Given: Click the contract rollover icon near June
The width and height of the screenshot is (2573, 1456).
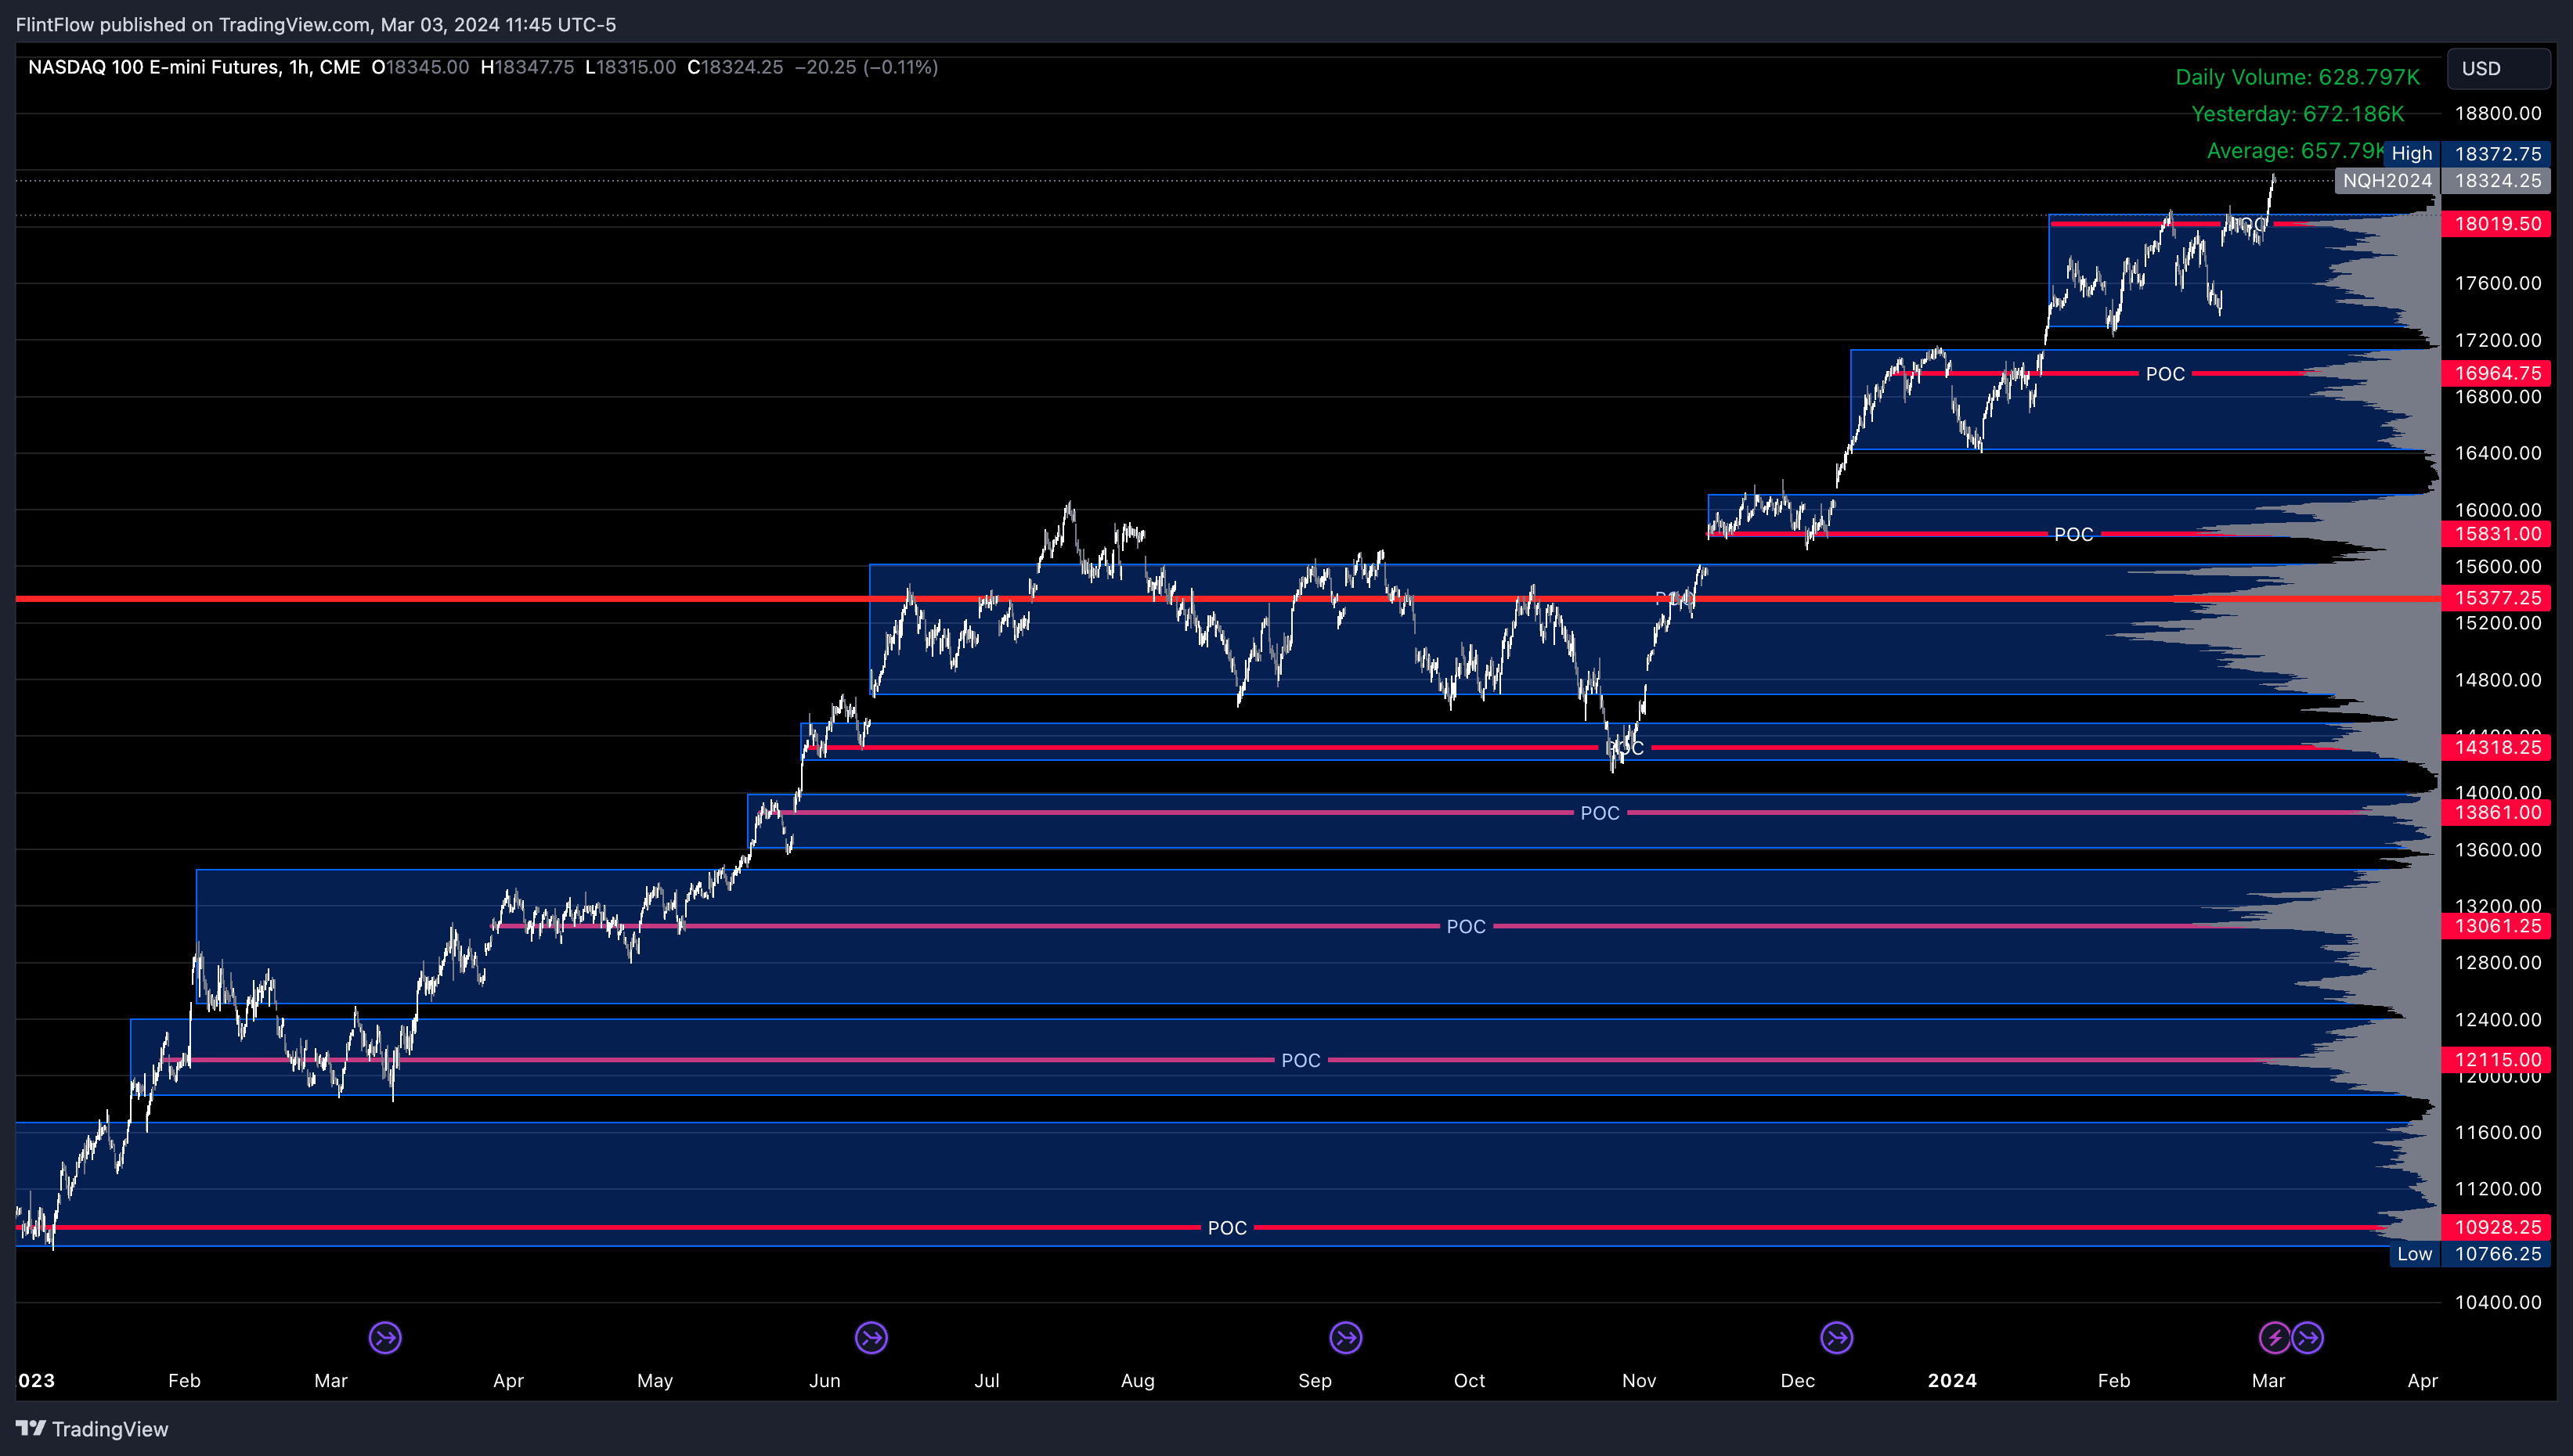Looking at the screenshot, I should point(871,1337).
